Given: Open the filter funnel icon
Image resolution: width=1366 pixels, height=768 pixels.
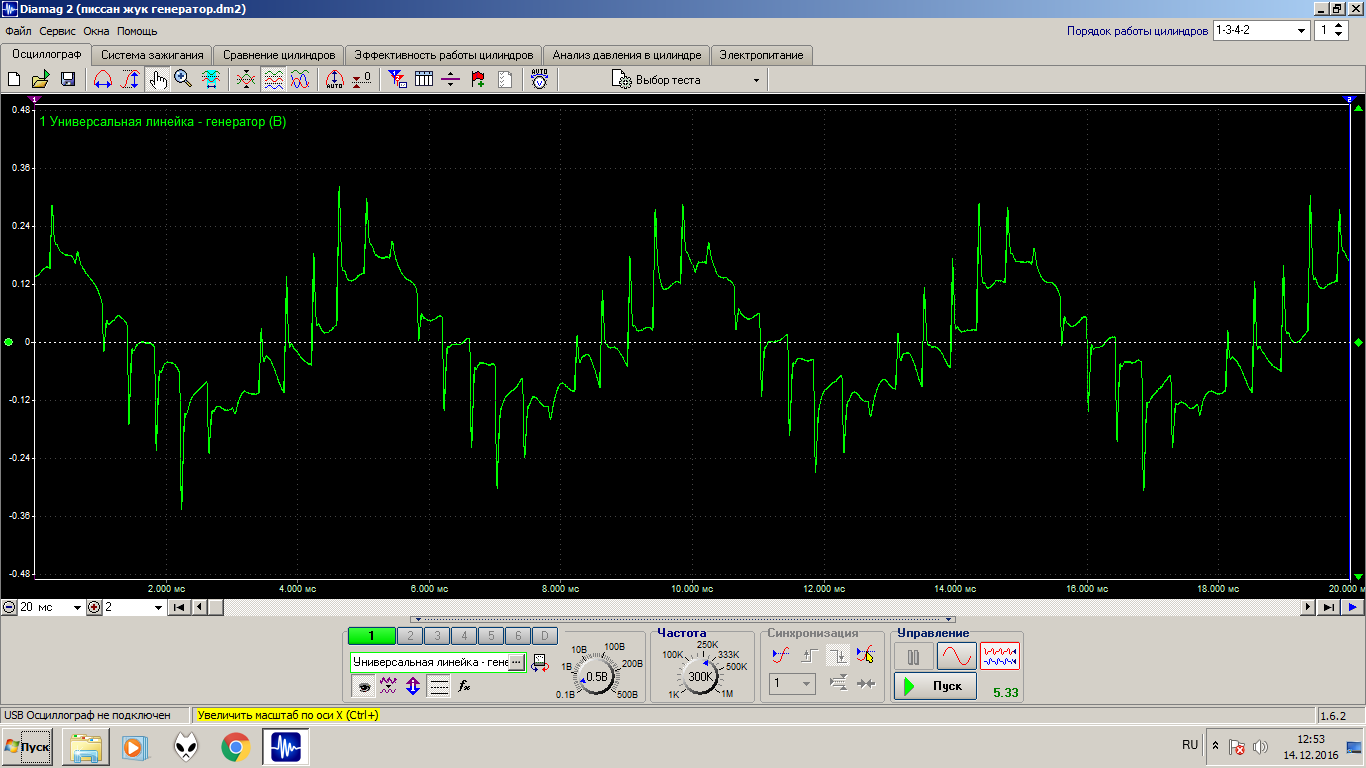Looking at the screenshot, I should pos(397,79).
